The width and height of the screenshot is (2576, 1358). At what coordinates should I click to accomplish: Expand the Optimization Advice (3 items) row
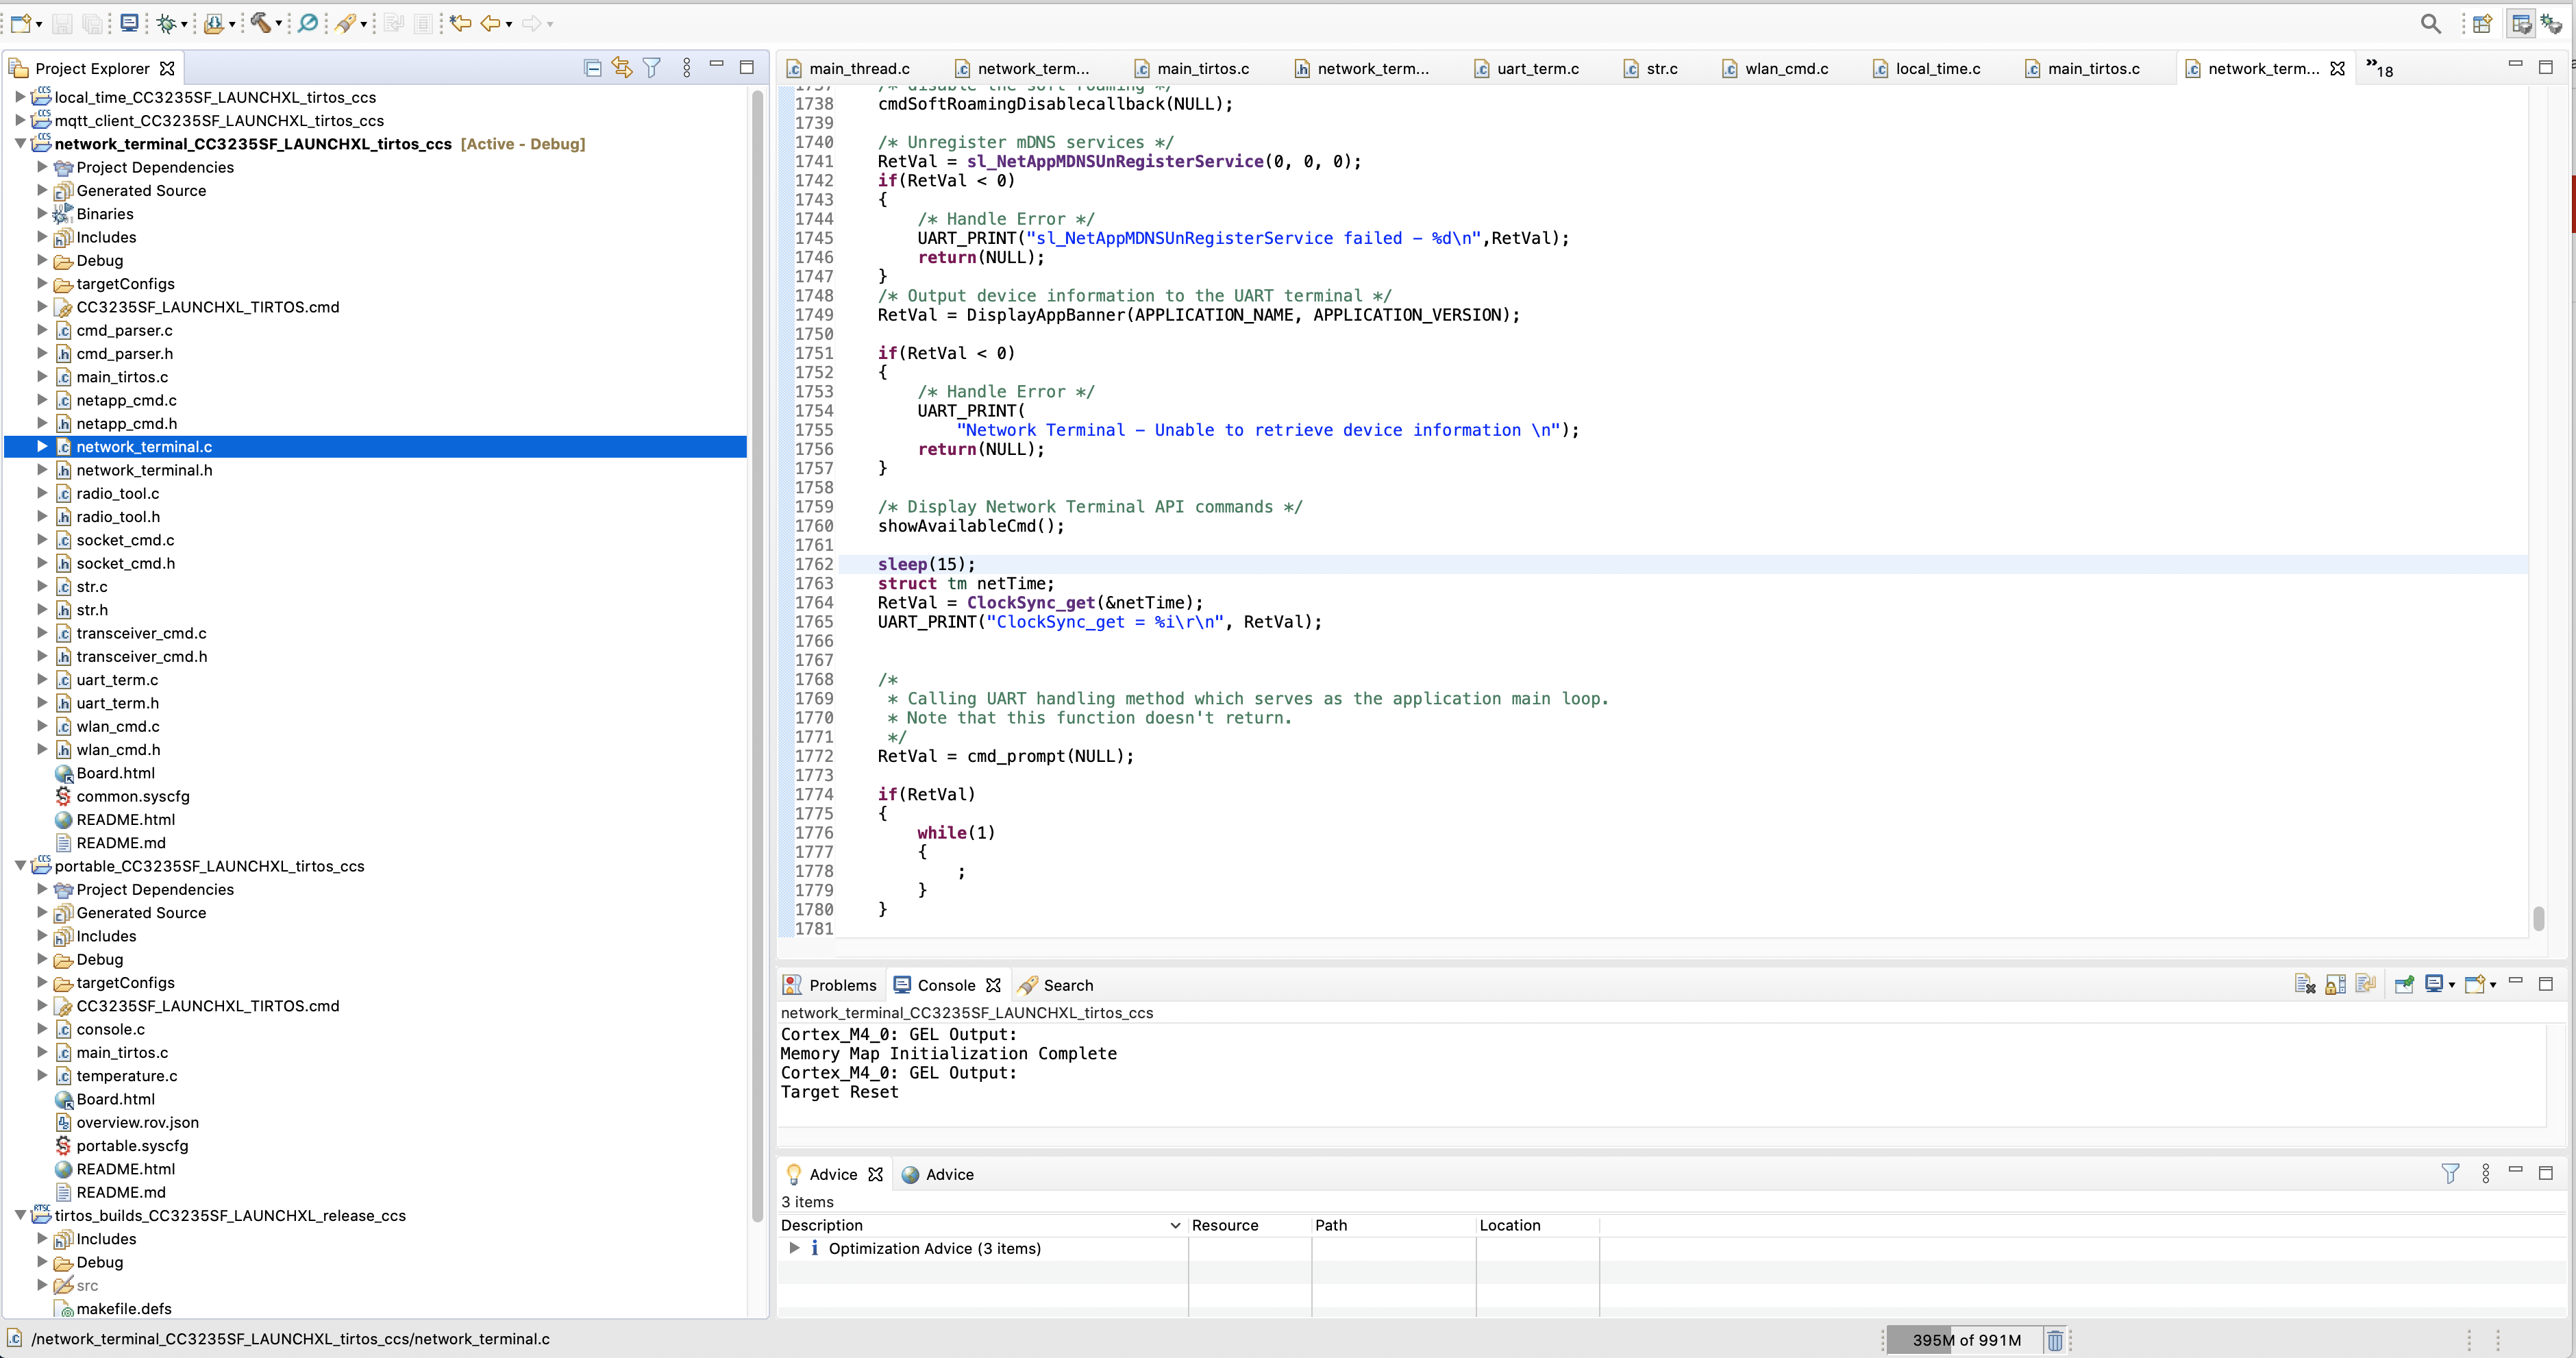point(795,1249)
